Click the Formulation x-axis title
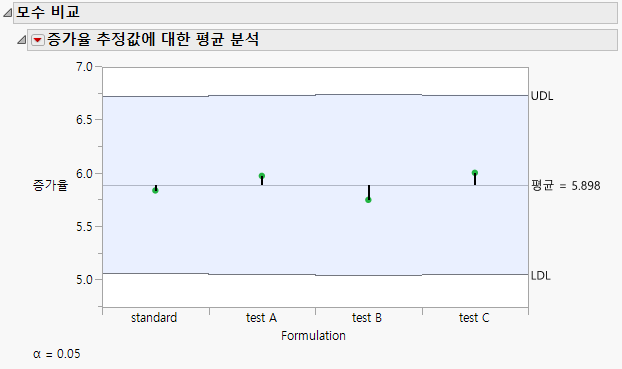622x369 pixels. [313, 336]
